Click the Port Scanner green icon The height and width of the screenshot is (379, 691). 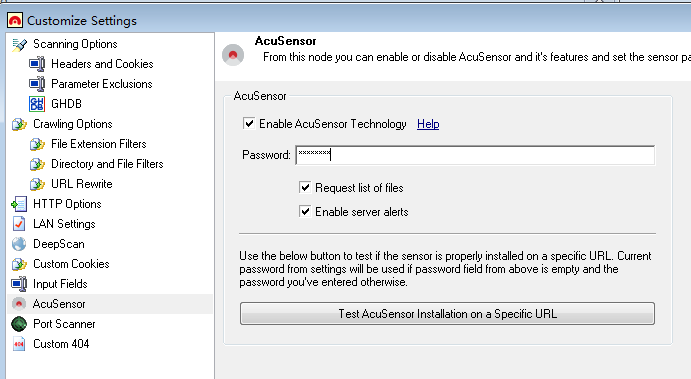coord(19,324)
